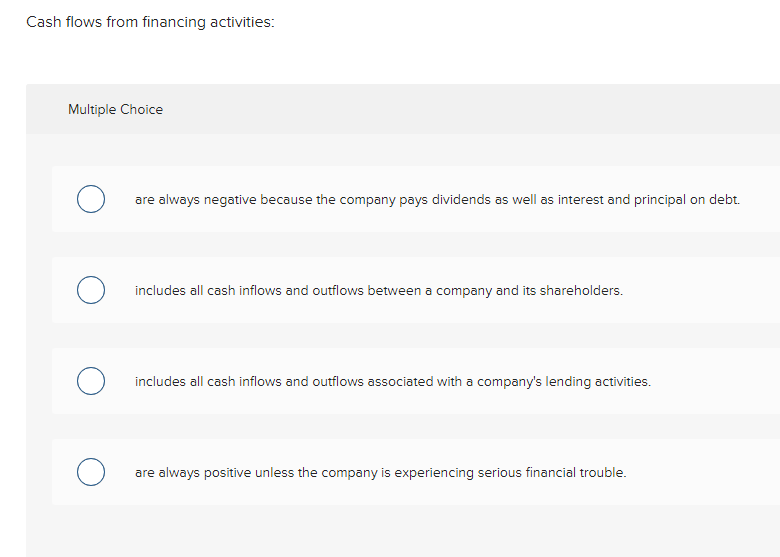Choose the radio button for 'company and its shareholders'
780x557 pixels.
tap(91, 290)
